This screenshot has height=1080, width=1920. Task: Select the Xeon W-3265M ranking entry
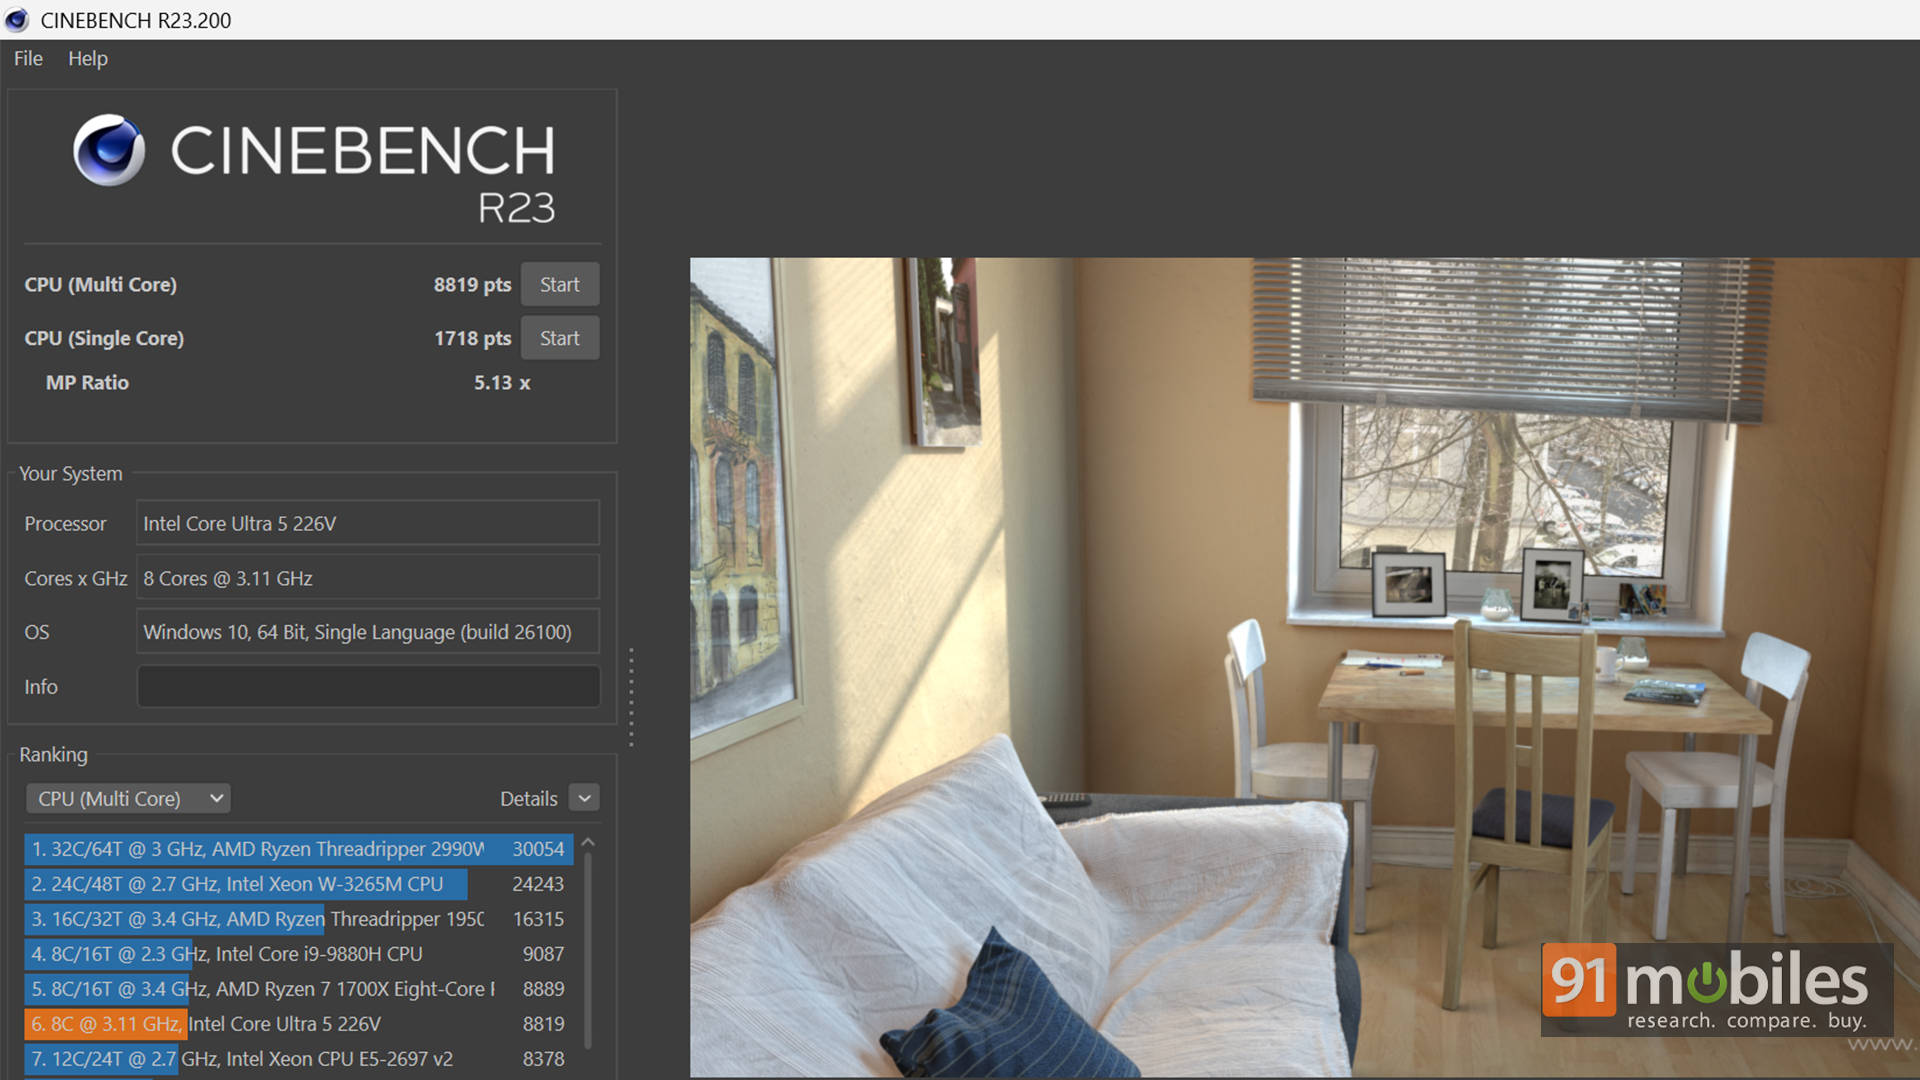click(x=298, y=884)
